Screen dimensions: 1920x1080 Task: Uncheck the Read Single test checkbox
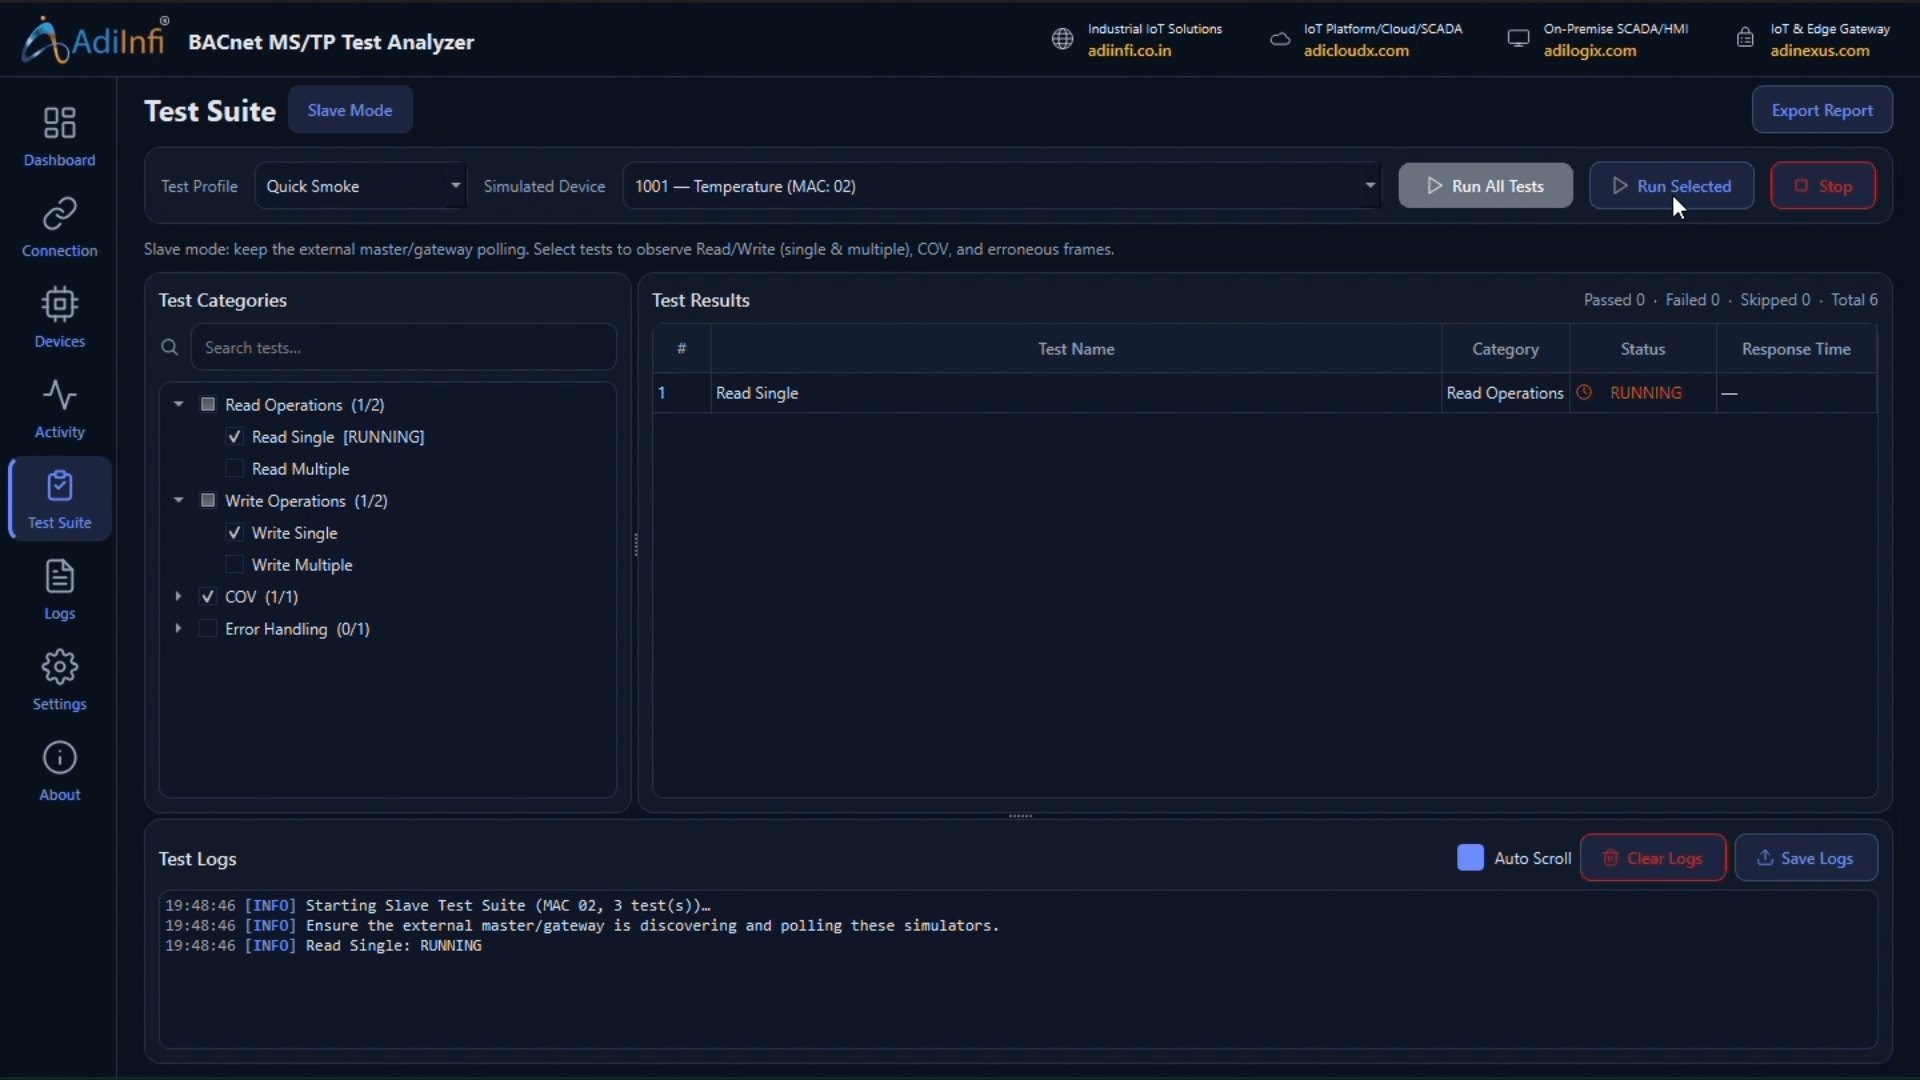coord(234,437)
